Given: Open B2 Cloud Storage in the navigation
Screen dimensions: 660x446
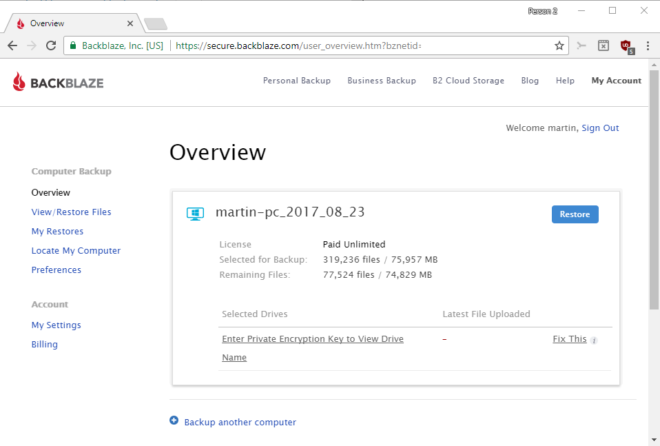Looking at the screenshot, I should point(468,80).
